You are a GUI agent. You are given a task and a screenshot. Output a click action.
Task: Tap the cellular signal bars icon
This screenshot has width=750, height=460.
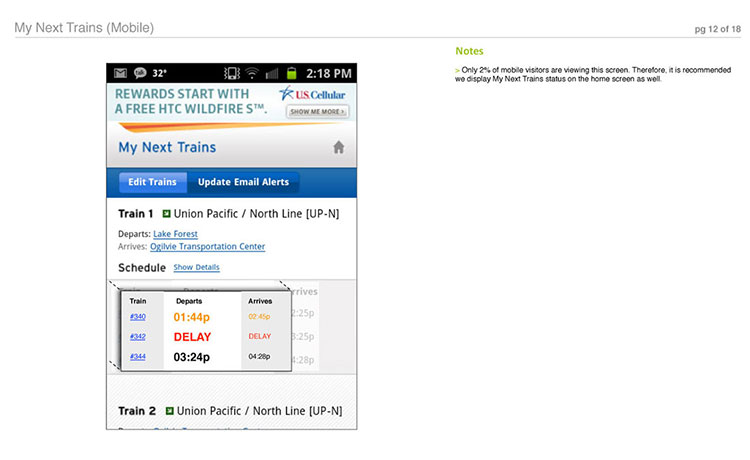coord(272,73)
